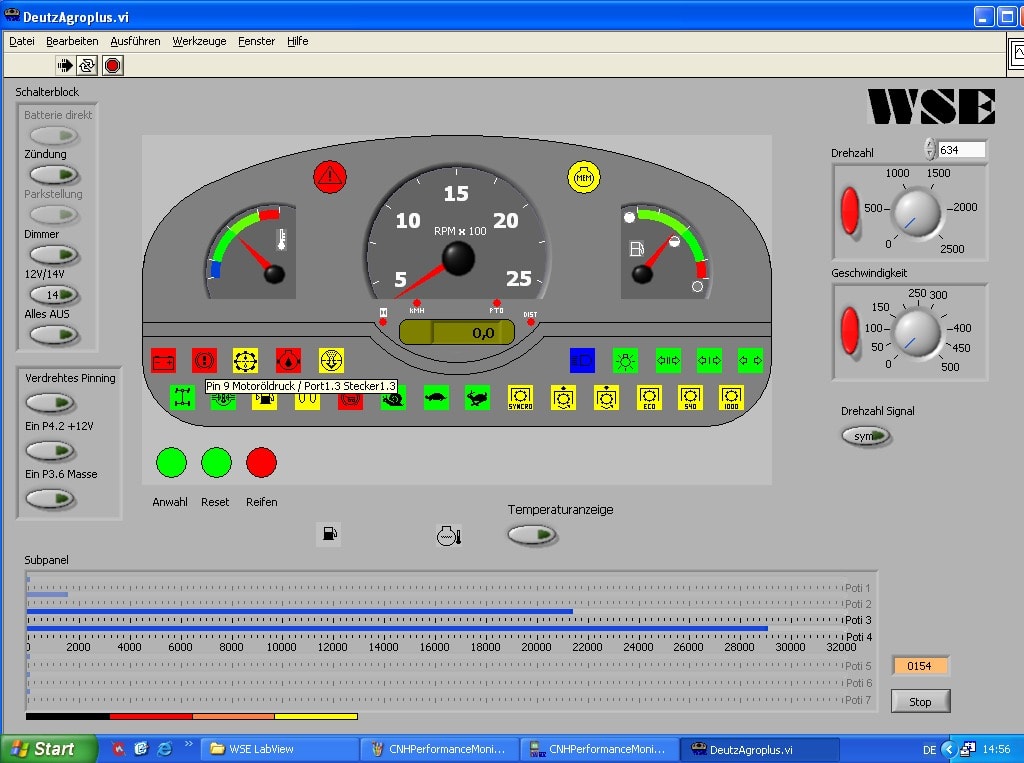Click the green four-wheel drive axle indicator
The height and width of the screenshot is (763, 1024).
tap(182, 397)
